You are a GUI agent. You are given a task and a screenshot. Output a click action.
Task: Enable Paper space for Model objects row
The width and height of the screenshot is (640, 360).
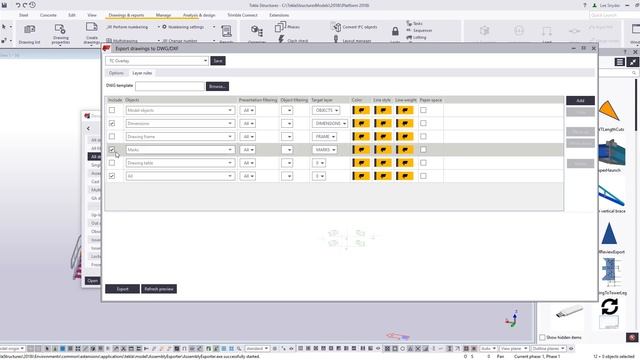(x=423, y=110)
